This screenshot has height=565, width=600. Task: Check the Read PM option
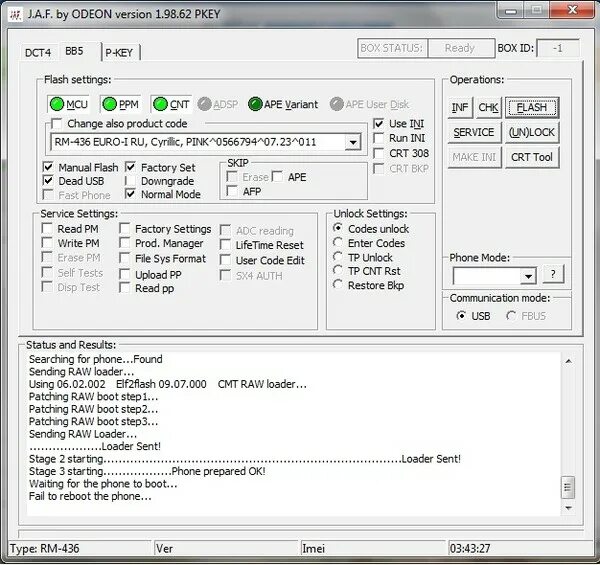[x=47, y=228]
